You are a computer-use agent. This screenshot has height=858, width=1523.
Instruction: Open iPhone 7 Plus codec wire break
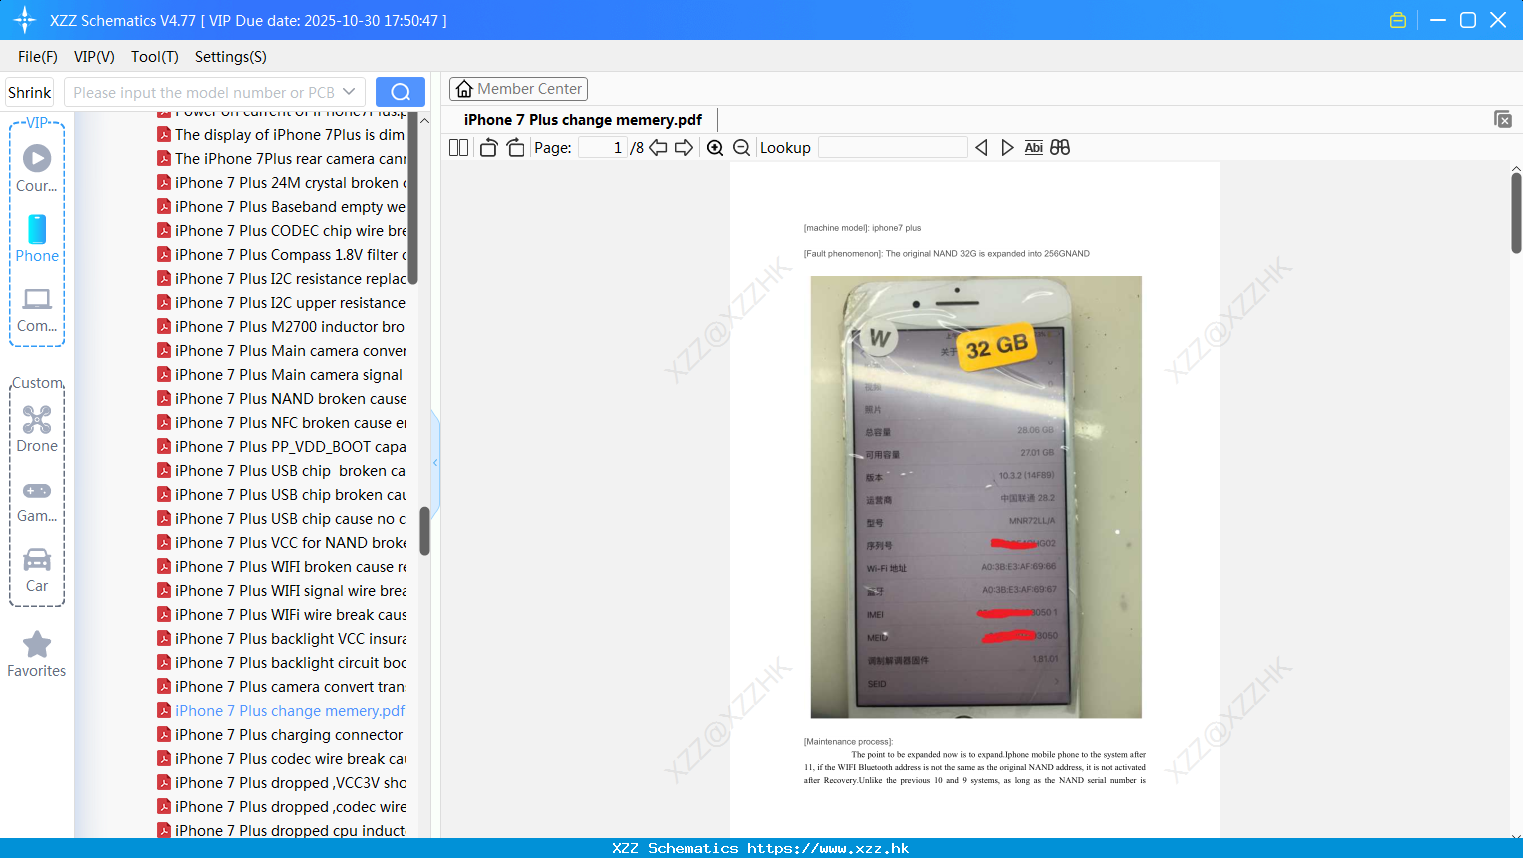click(281, 759)
